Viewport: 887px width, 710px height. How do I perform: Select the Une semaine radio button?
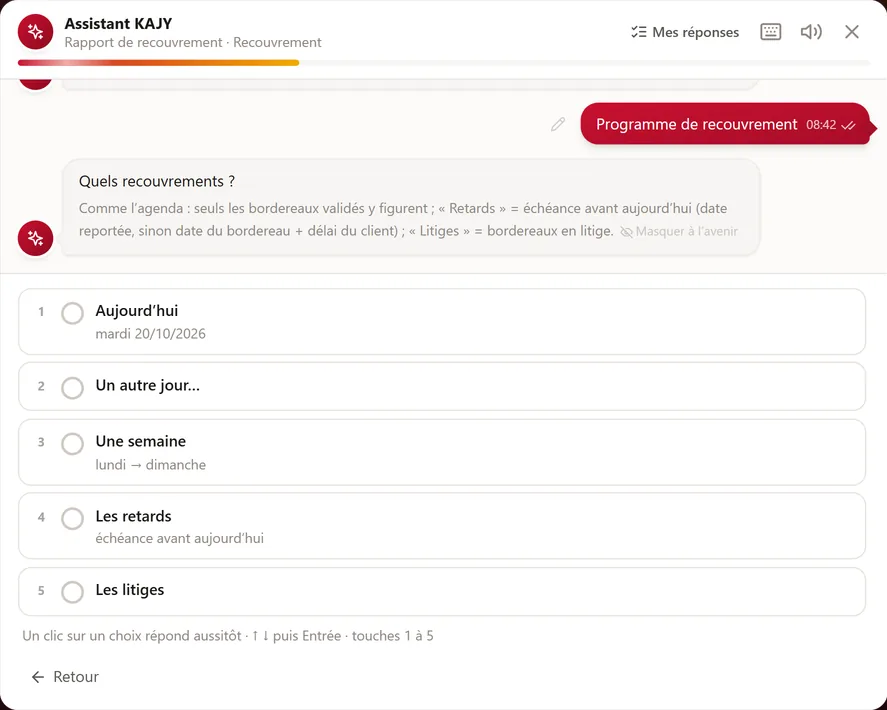72,444
